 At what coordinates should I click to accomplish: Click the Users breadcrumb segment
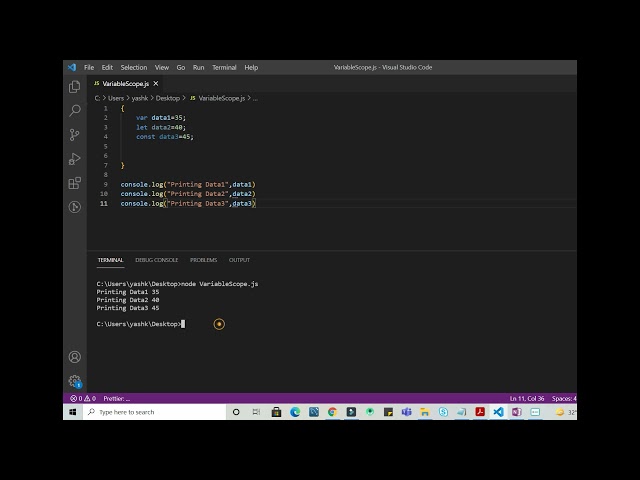[116, 98]
